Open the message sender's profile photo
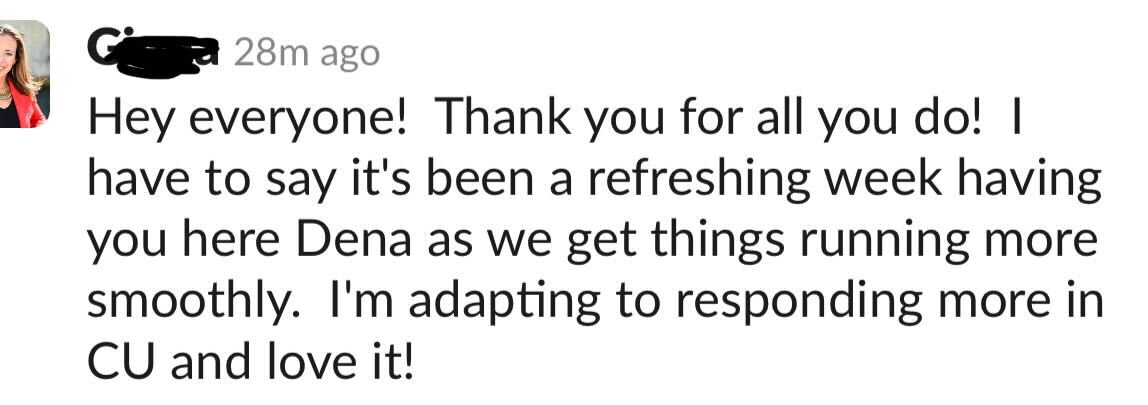 (24, 75)
